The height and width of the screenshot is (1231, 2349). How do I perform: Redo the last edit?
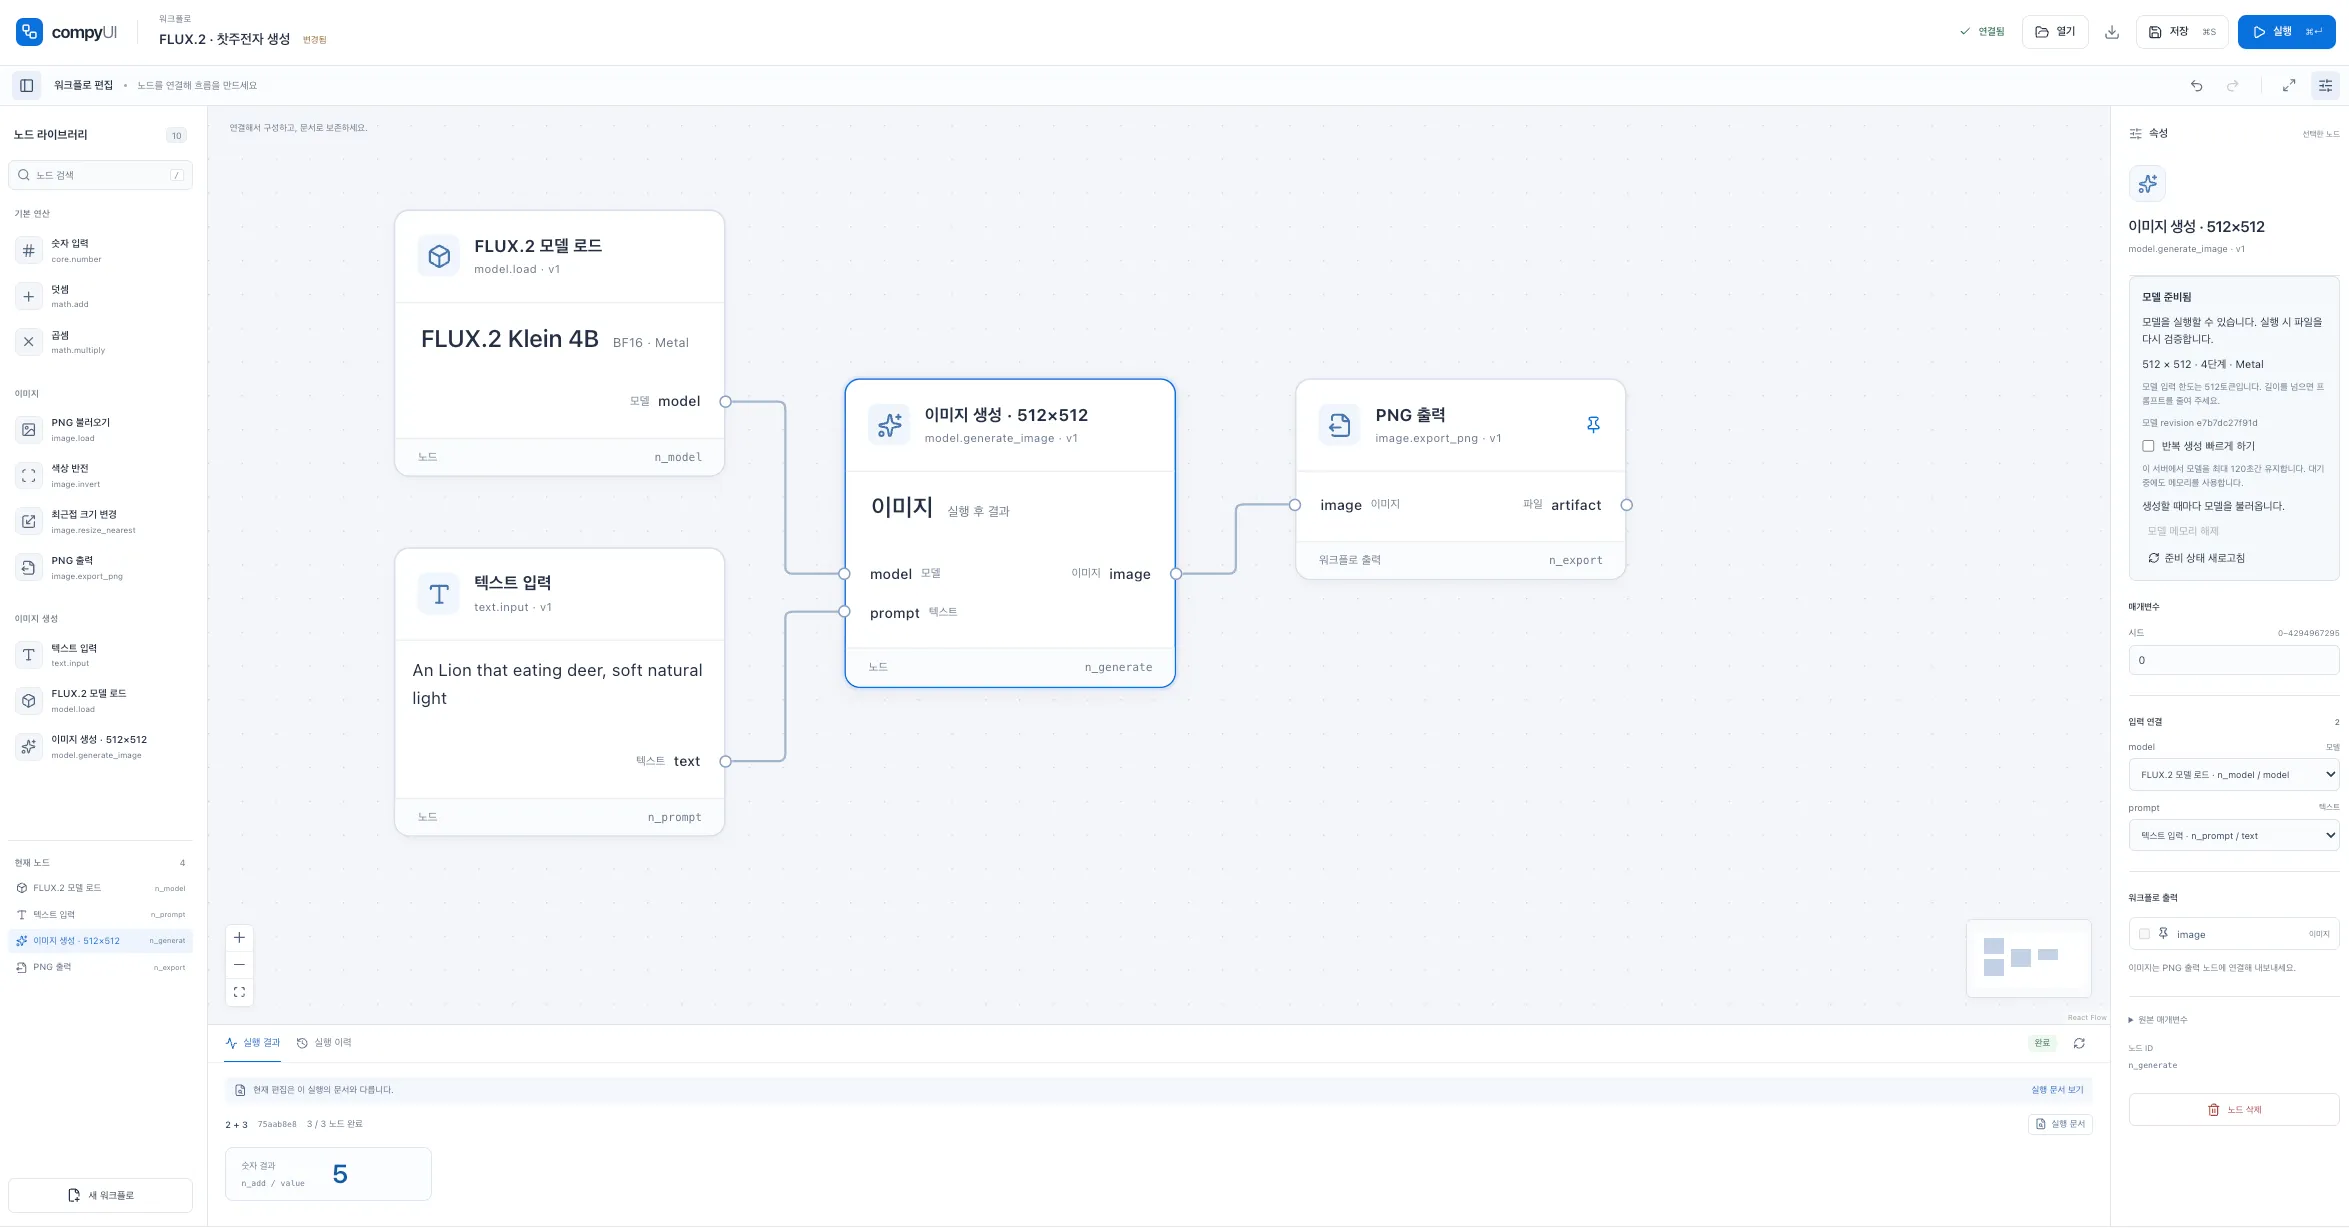pyautogui.click(x=2232, y=86)
